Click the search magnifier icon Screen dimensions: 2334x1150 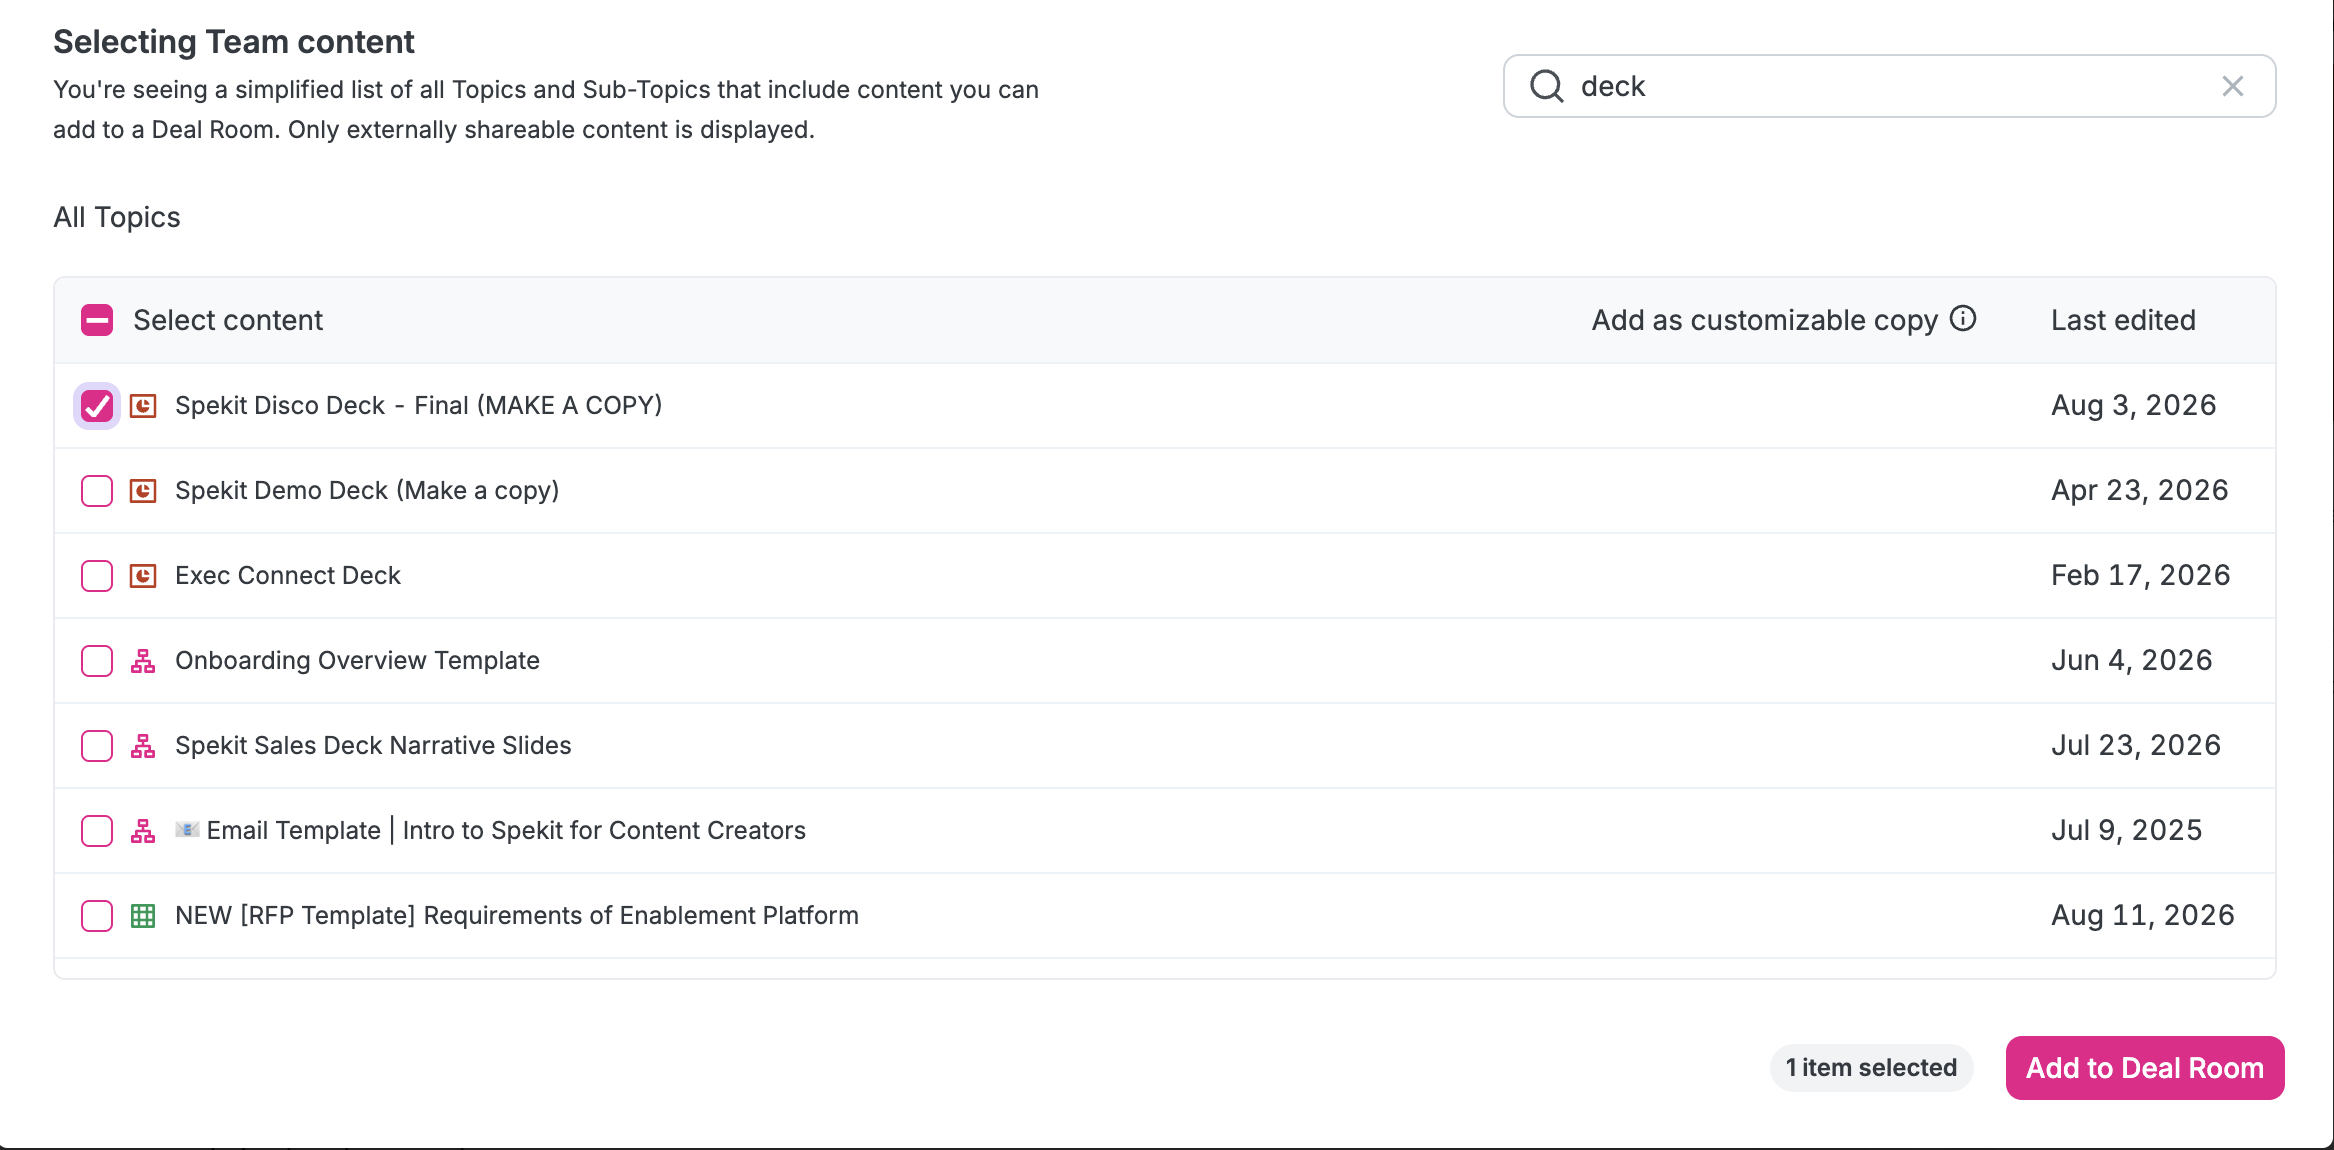point(1546,86)
